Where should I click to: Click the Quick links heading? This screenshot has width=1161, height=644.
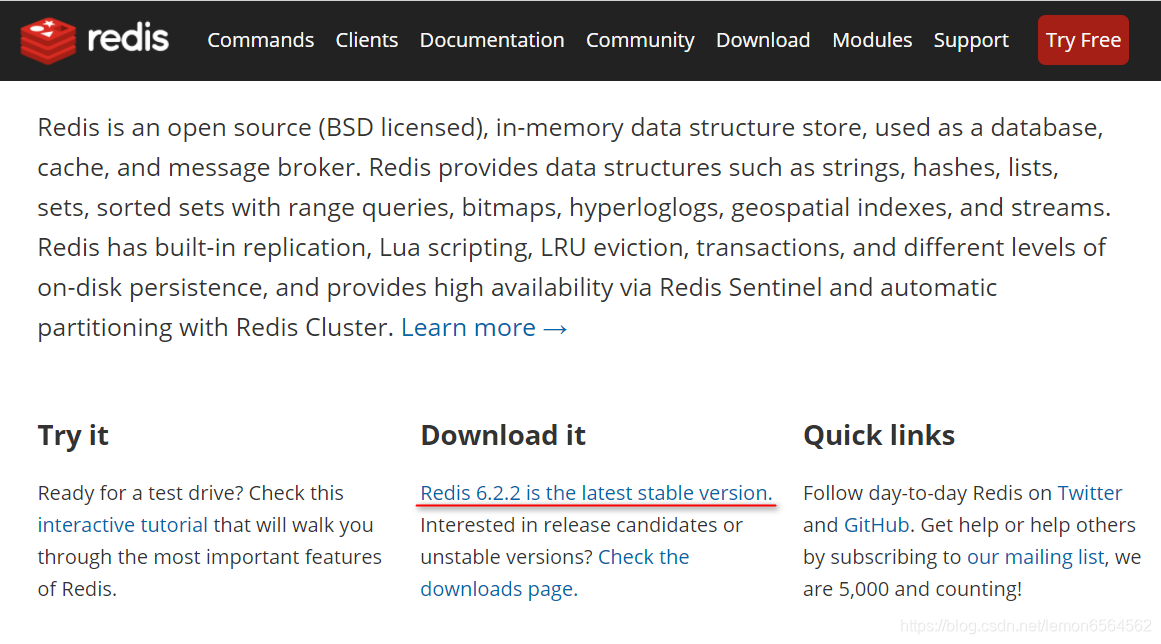click(x=879, y=435)
